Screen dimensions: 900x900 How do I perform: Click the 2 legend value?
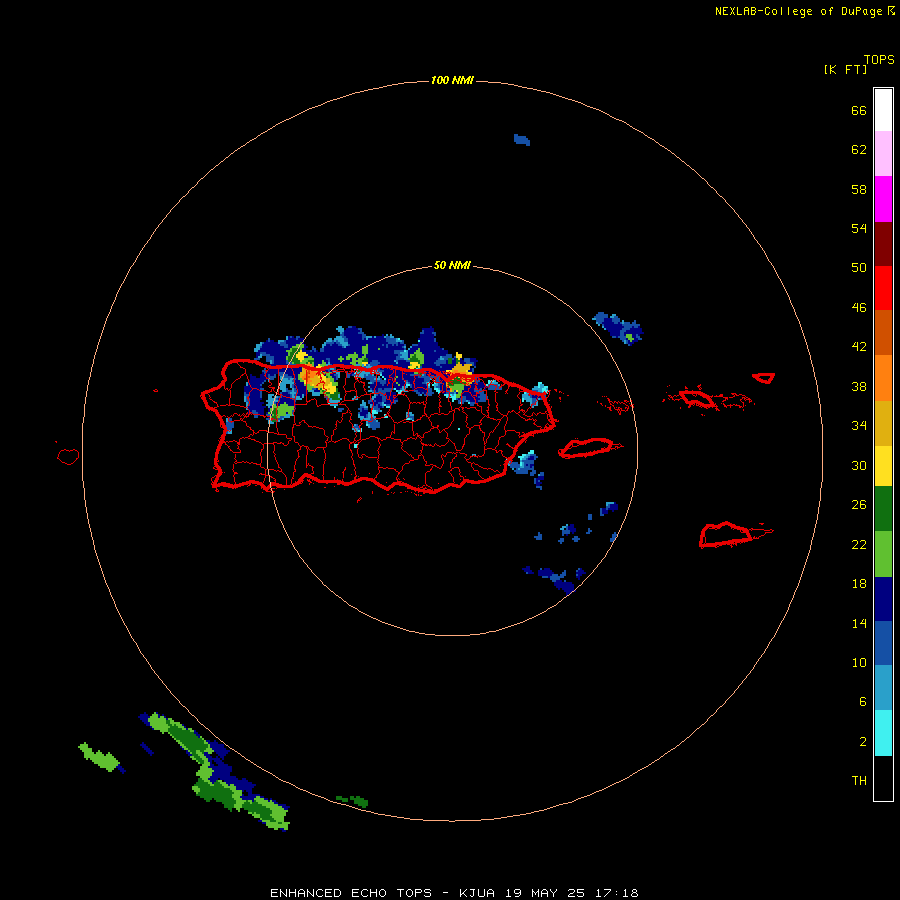(x=862, y=741)
